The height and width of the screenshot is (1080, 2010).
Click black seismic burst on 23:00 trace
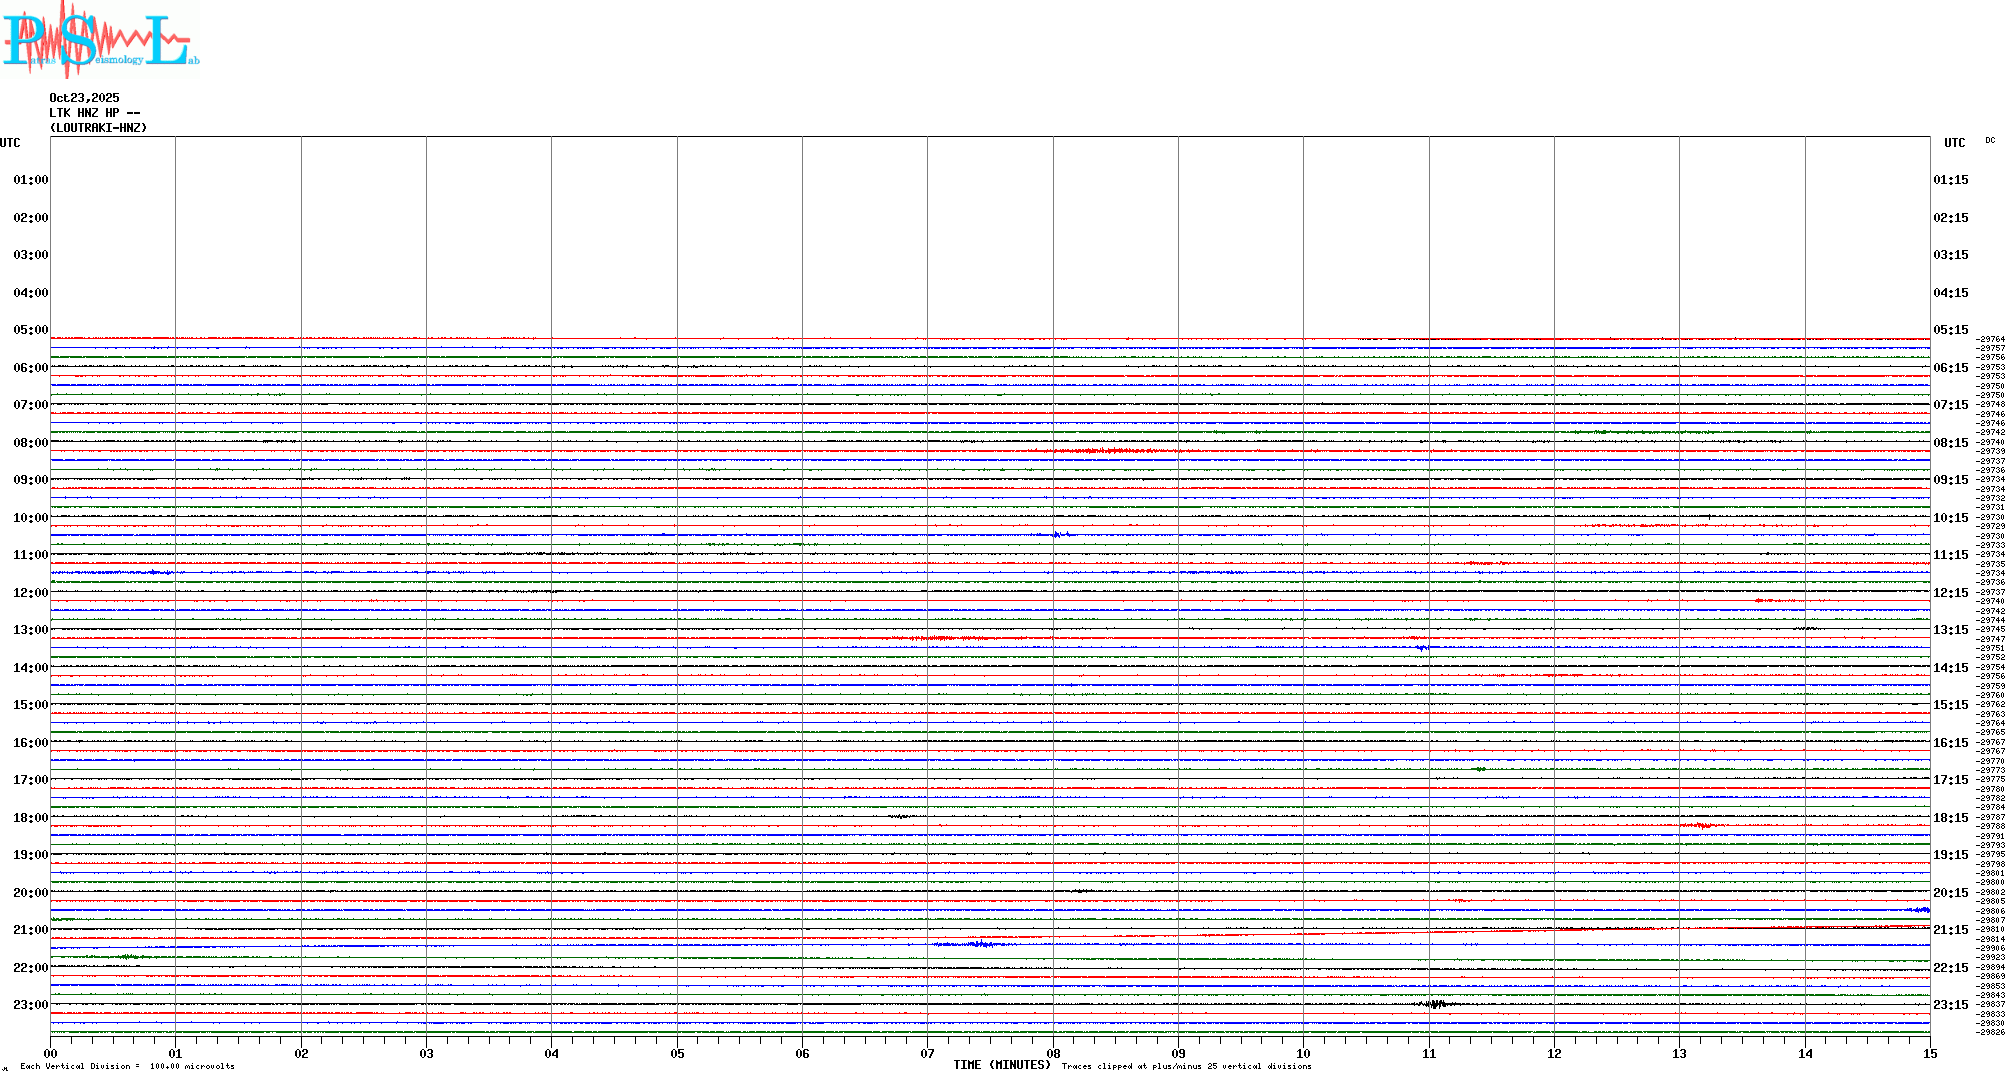pos(1436,1004)
